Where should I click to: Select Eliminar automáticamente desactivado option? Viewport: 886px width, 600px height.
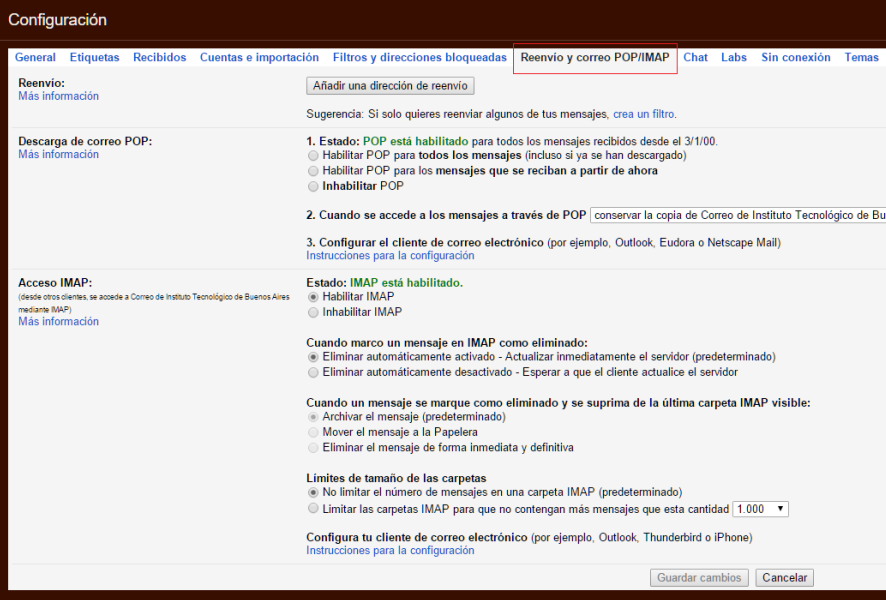click(314, 372)
